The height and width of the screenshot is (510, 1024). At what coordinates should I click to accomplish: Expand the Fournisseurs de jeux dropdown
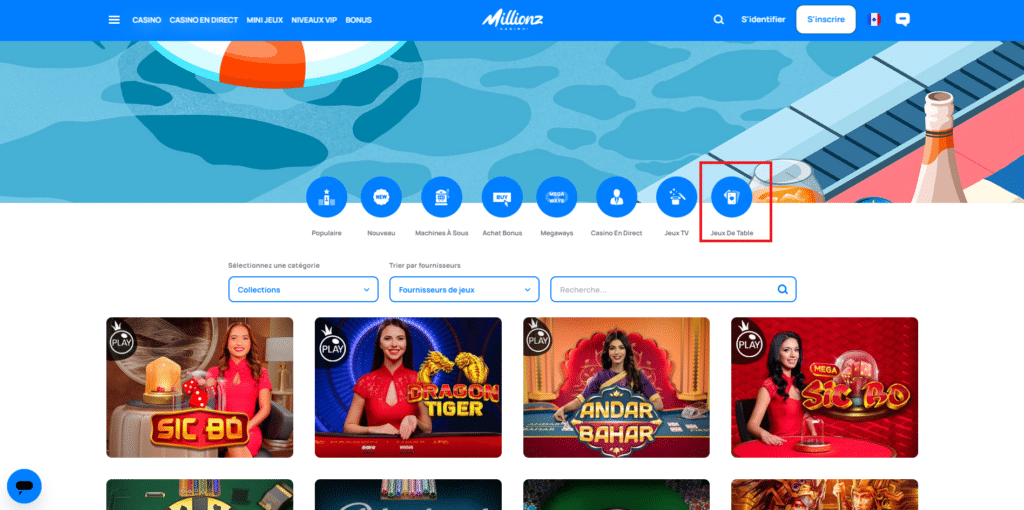click(x=464, y=289)
